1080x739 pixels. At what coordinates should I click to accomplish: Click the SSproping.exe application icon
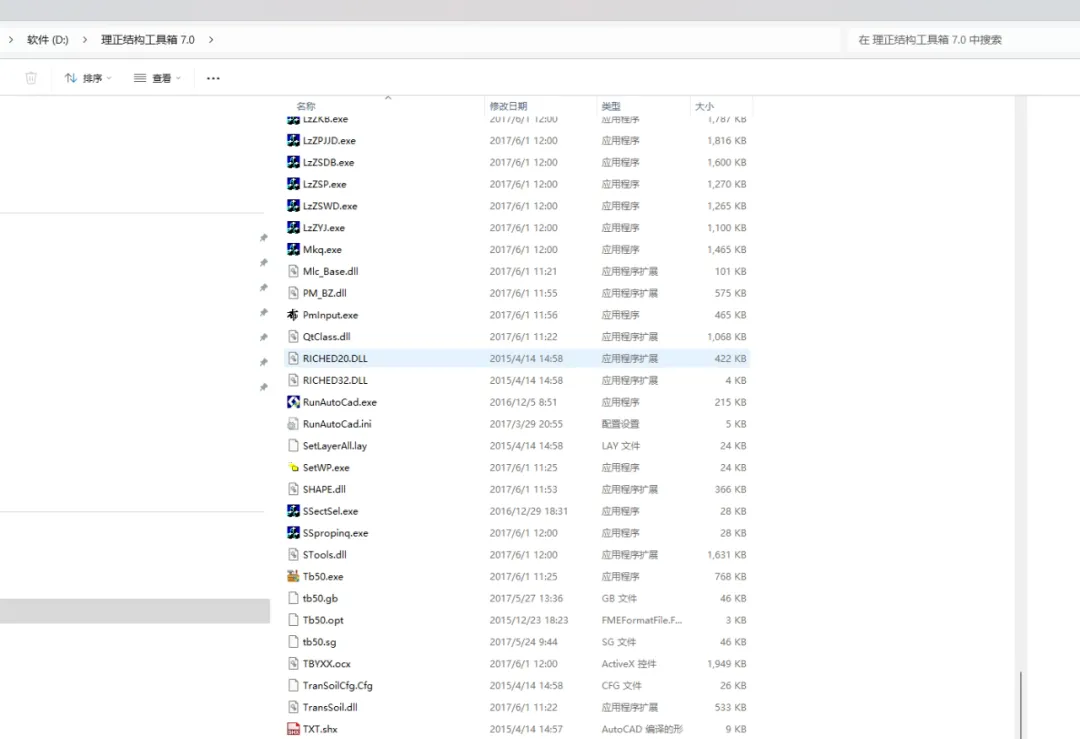tap(293, 533)
